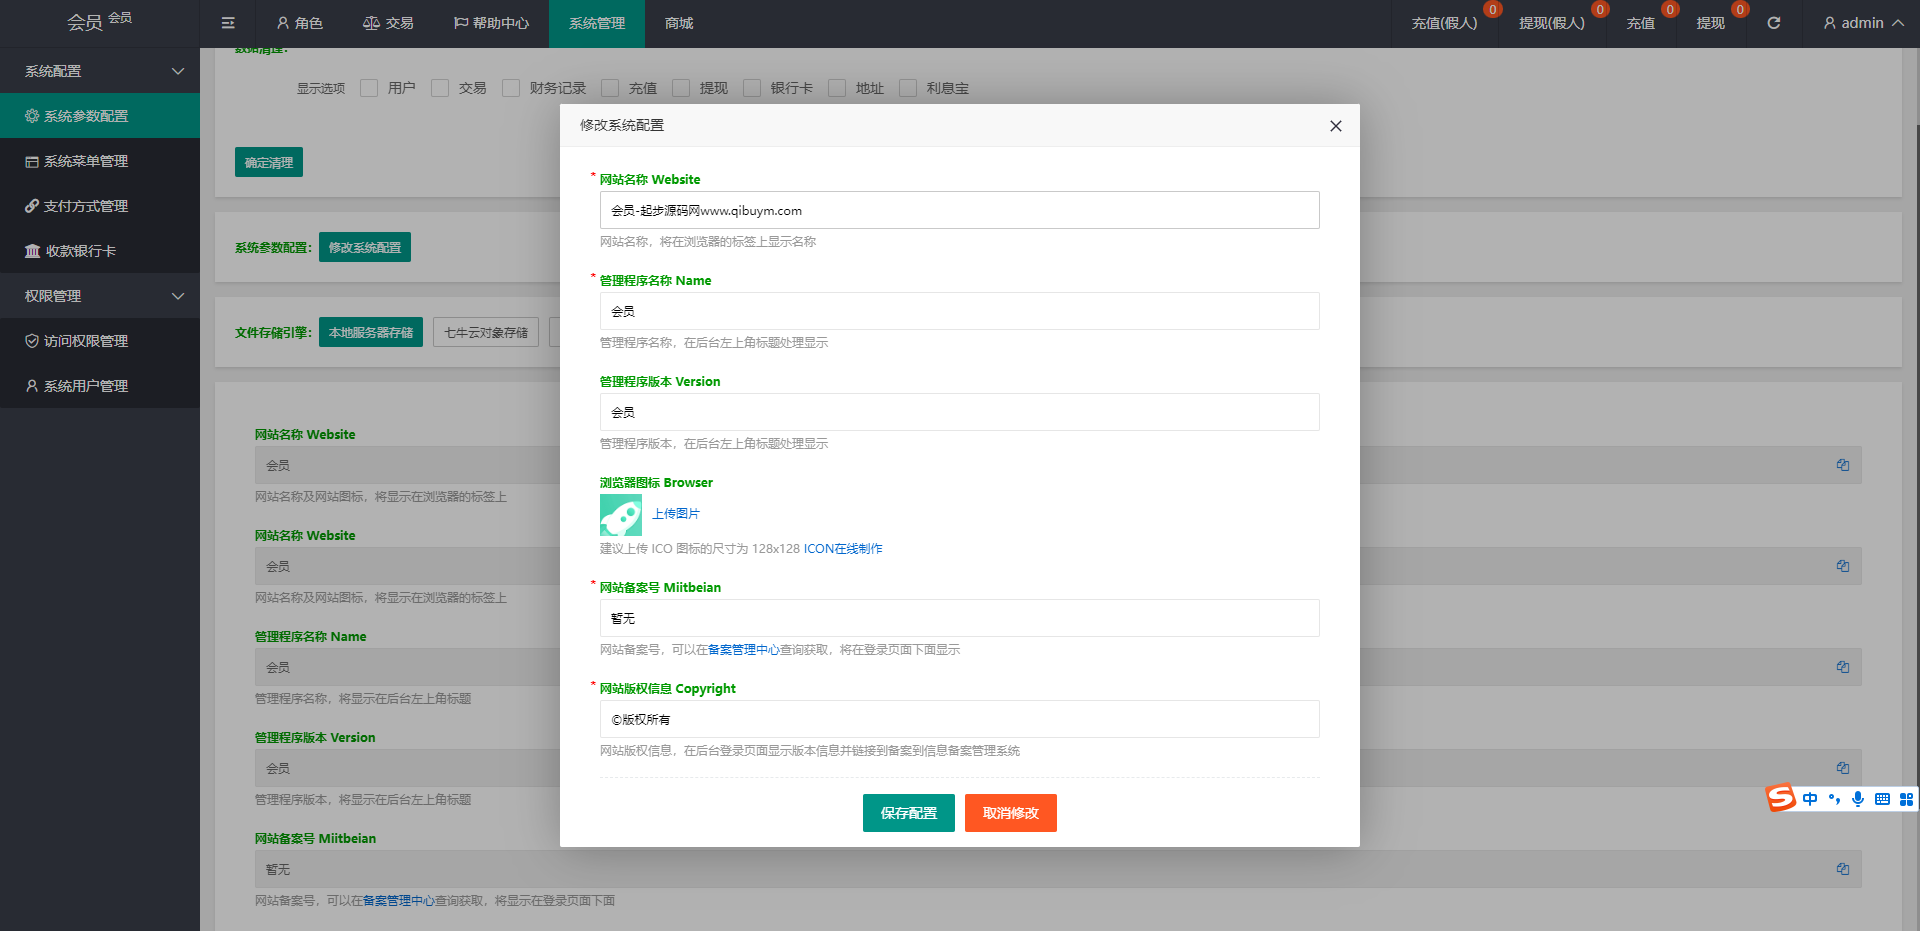This screenshot has height=931, width=1920.
Task: Check the 提现 display option checkbox
Action: point(681,88)
